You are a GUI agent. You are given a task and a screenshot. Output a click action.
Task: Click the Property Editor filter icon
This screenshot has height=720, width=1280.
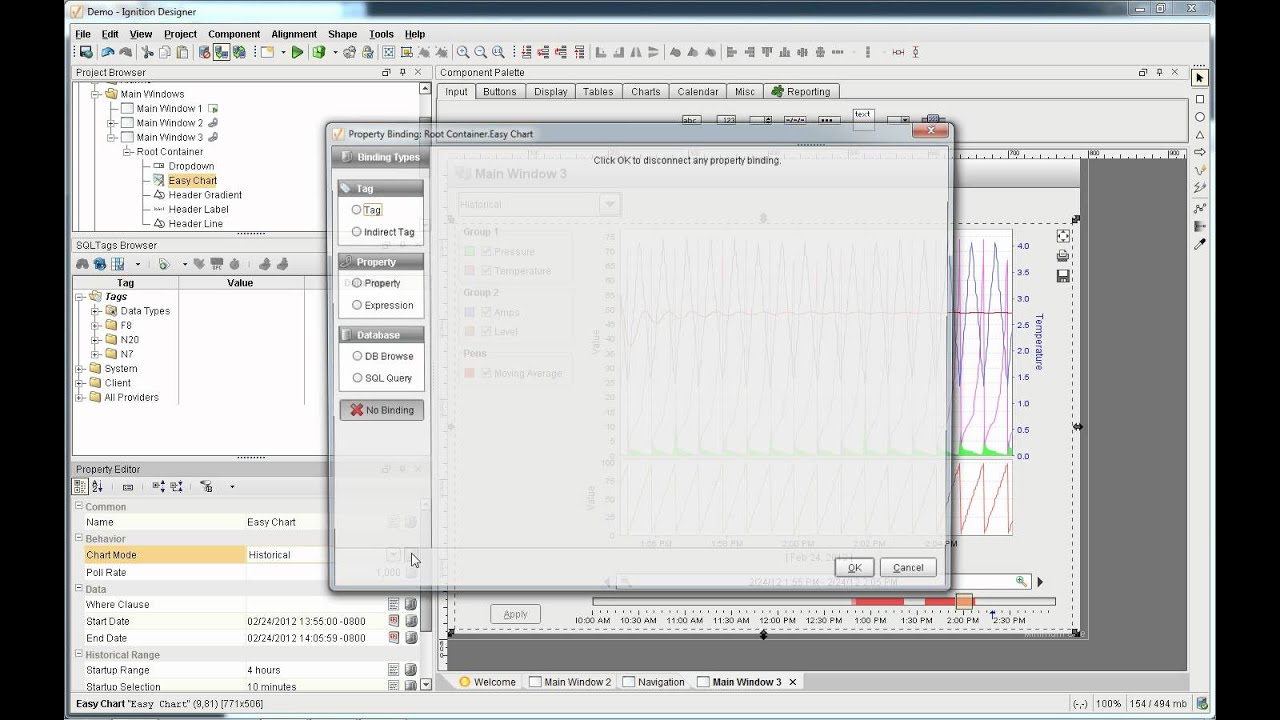click(x=206, y=487)
